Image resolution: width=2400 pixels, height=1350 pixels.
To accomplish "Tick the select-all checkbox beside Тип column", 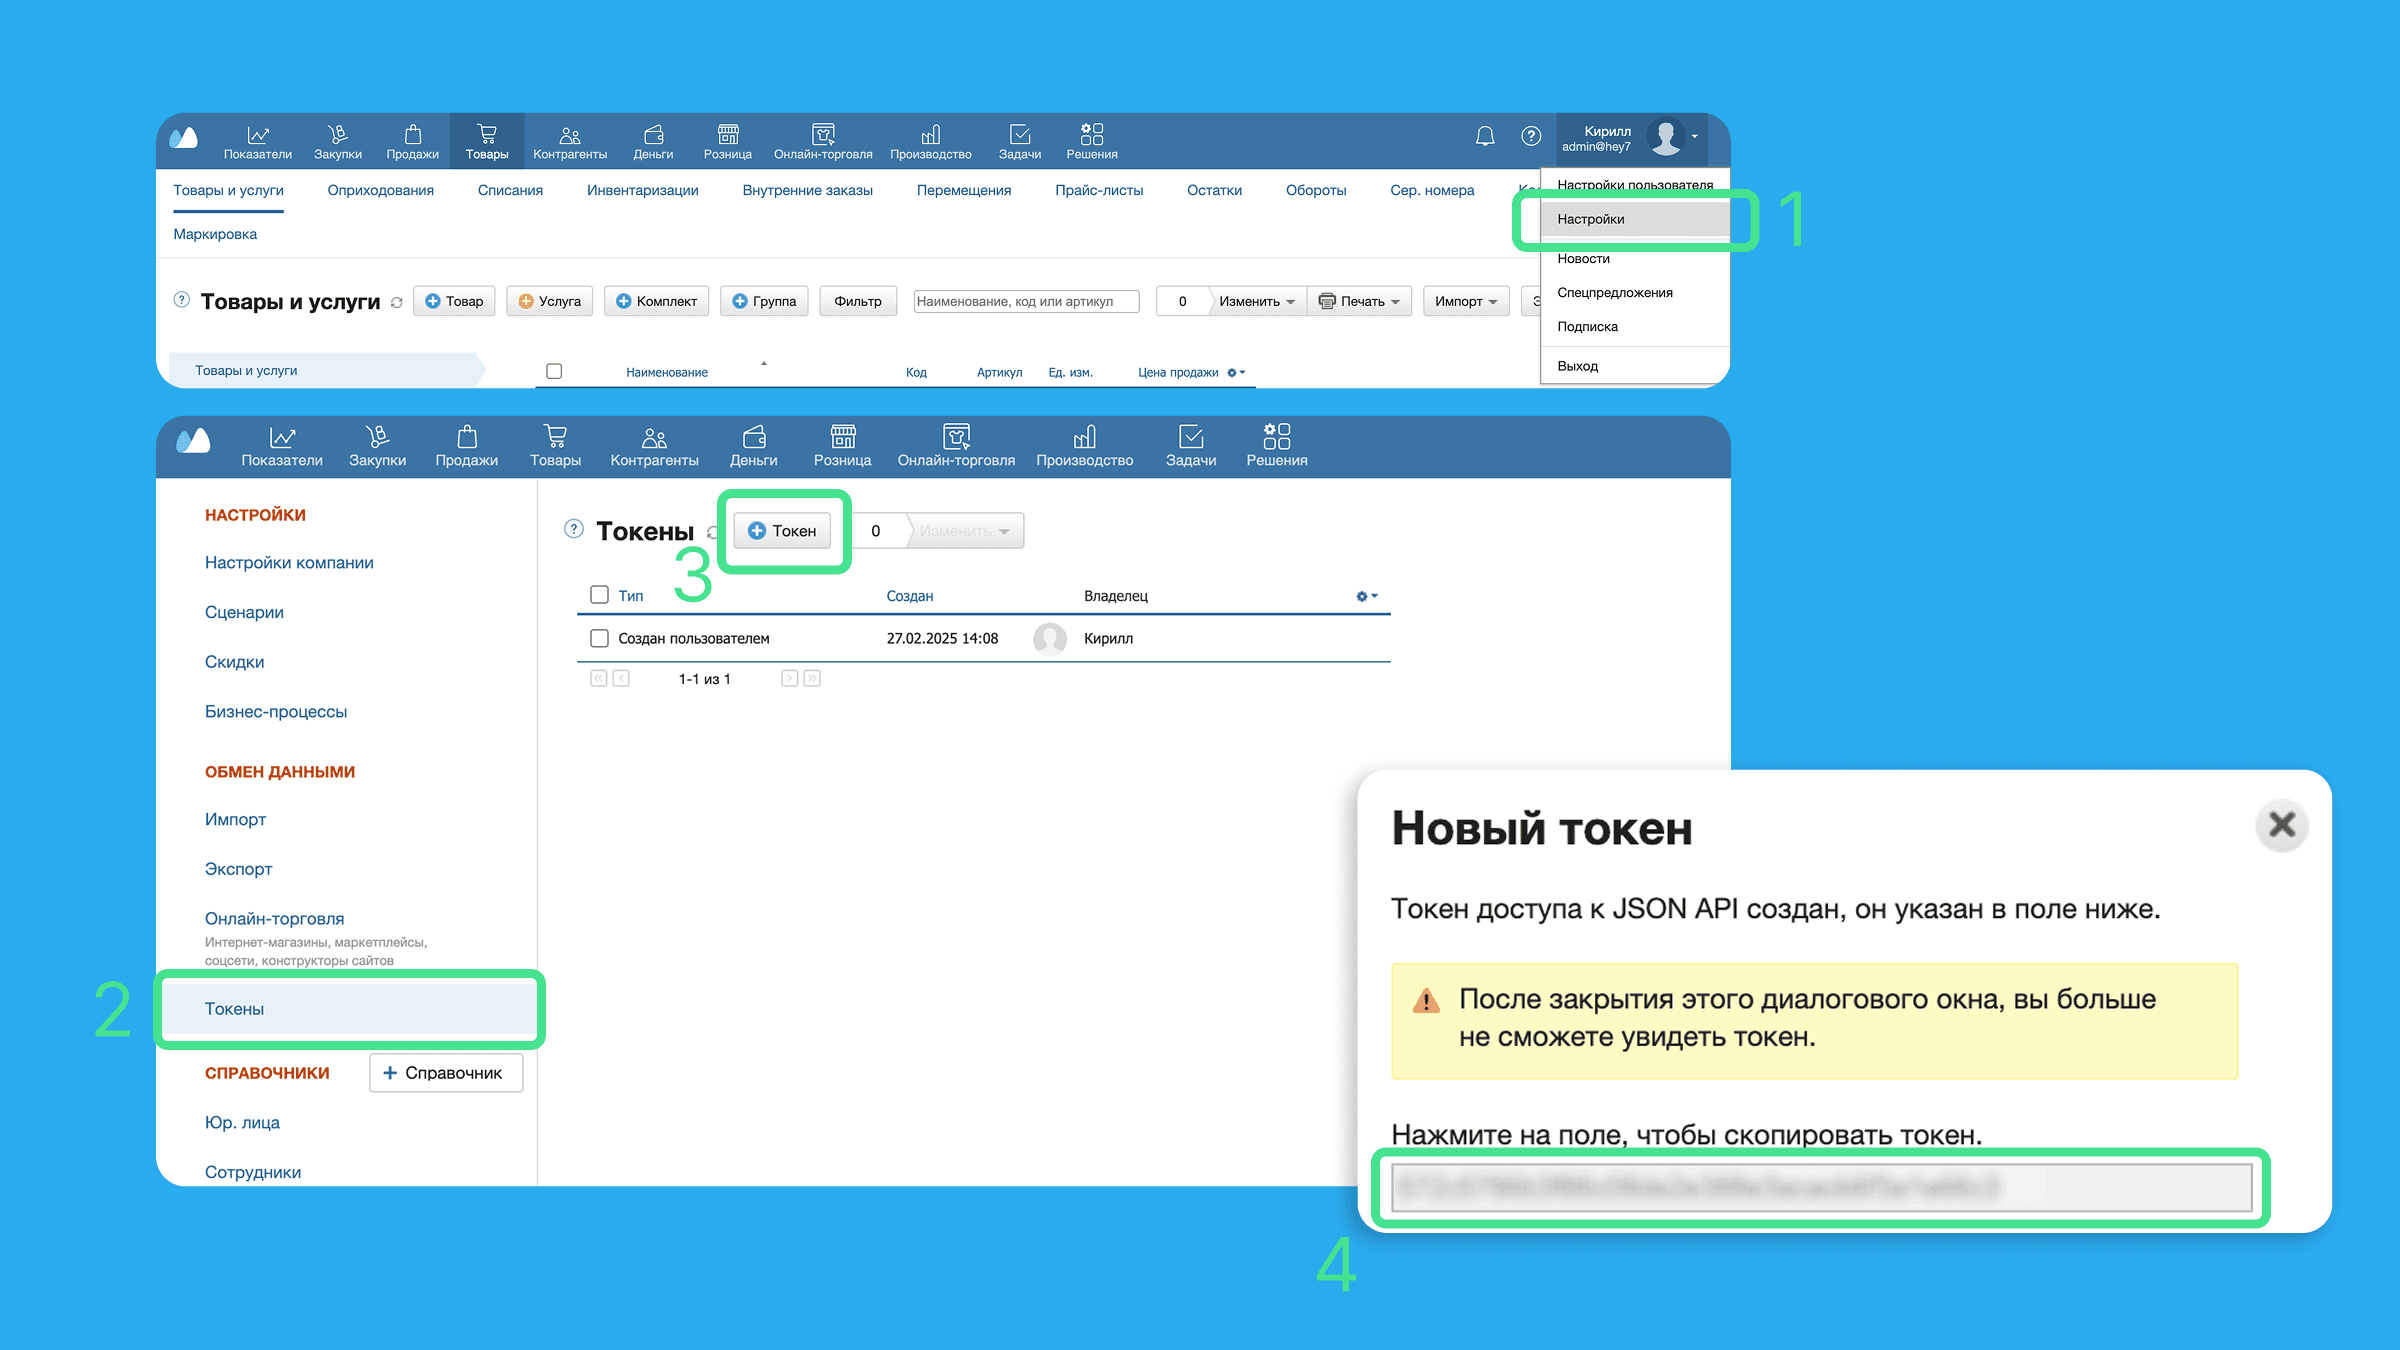I will click(x=599, y=595).
